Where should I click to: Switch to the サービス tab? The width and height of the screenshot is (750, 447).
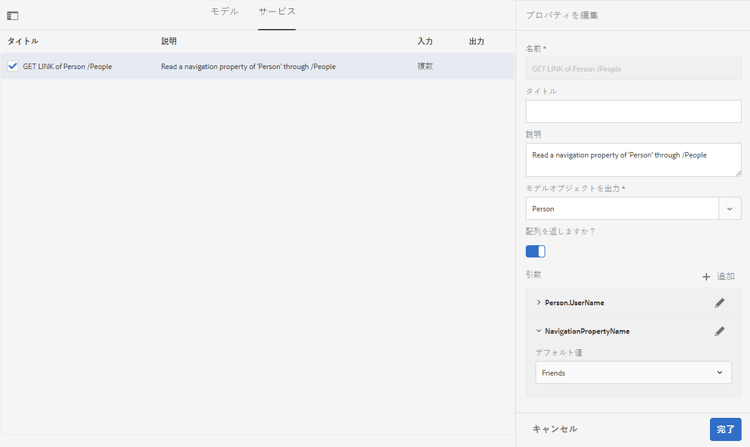[277, 11]
